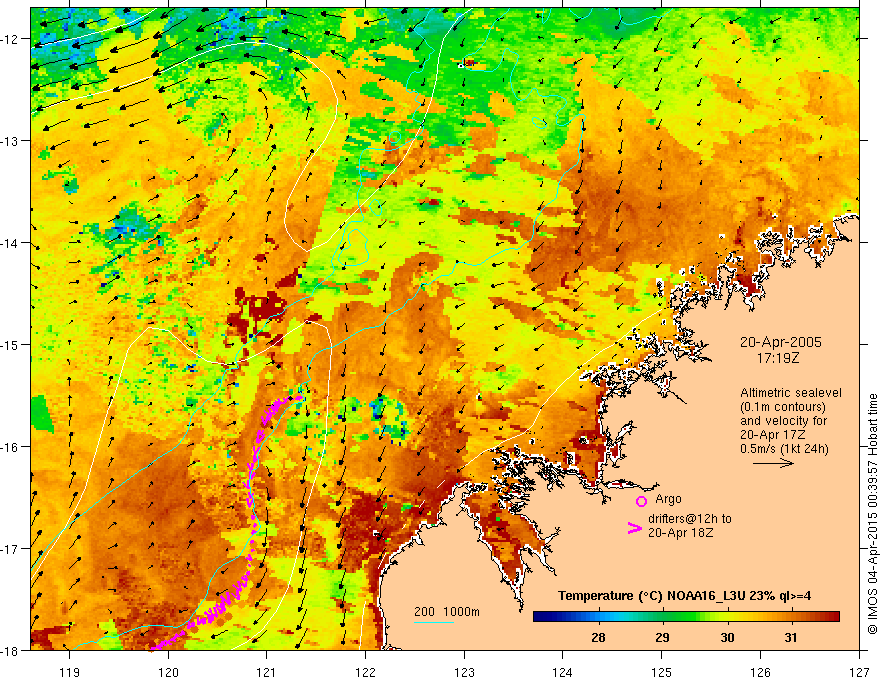Click the longitude axis label 126

(760, 672)
